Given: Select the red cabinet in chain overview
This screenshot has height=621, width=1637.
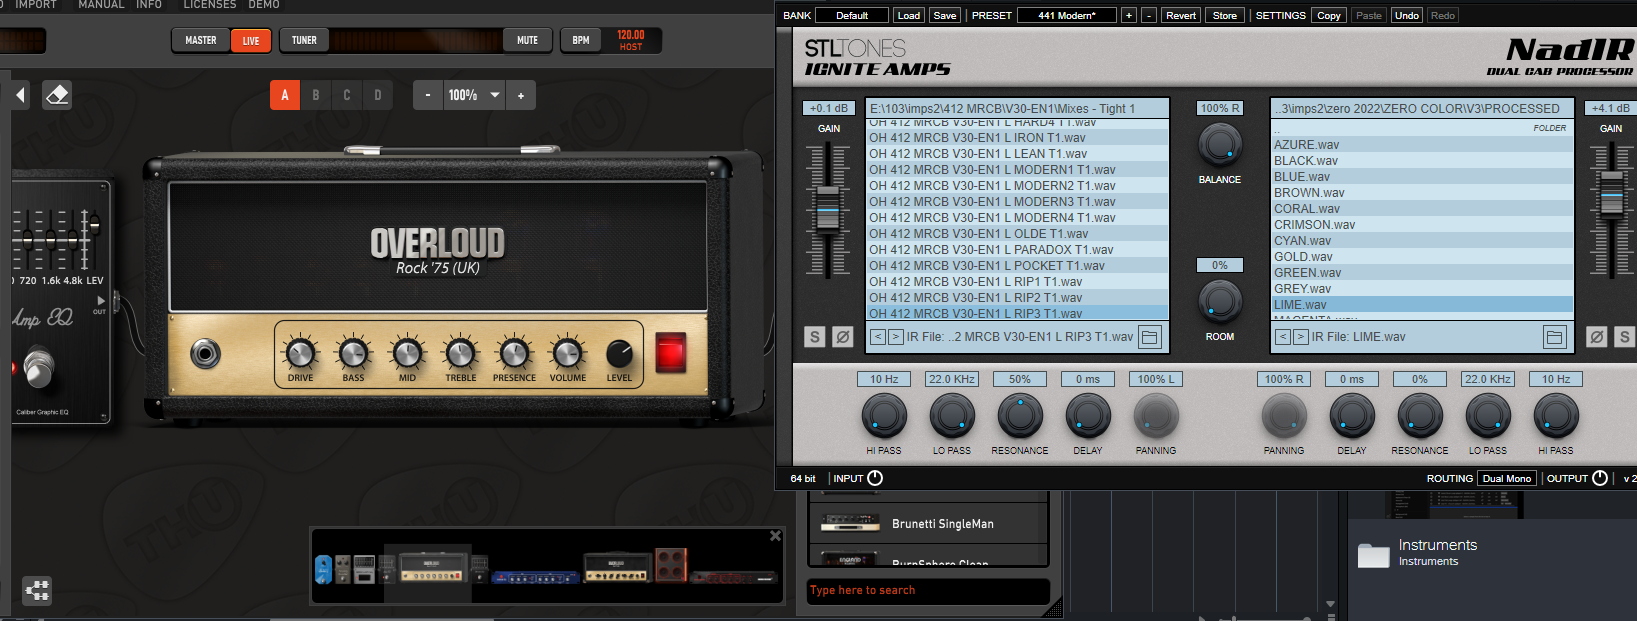Looking at the screenshot, I should point(671,565).
